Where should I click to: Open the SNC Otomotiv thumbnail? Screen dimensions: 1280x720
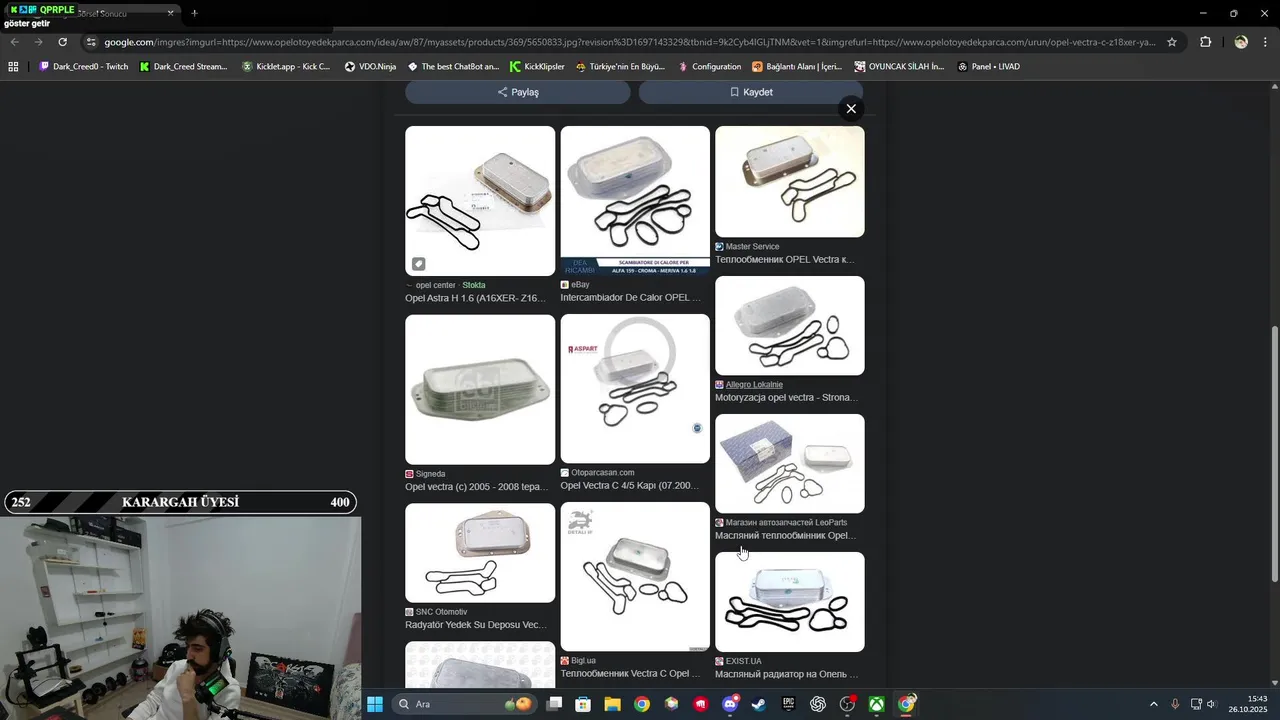coord(480,553)
